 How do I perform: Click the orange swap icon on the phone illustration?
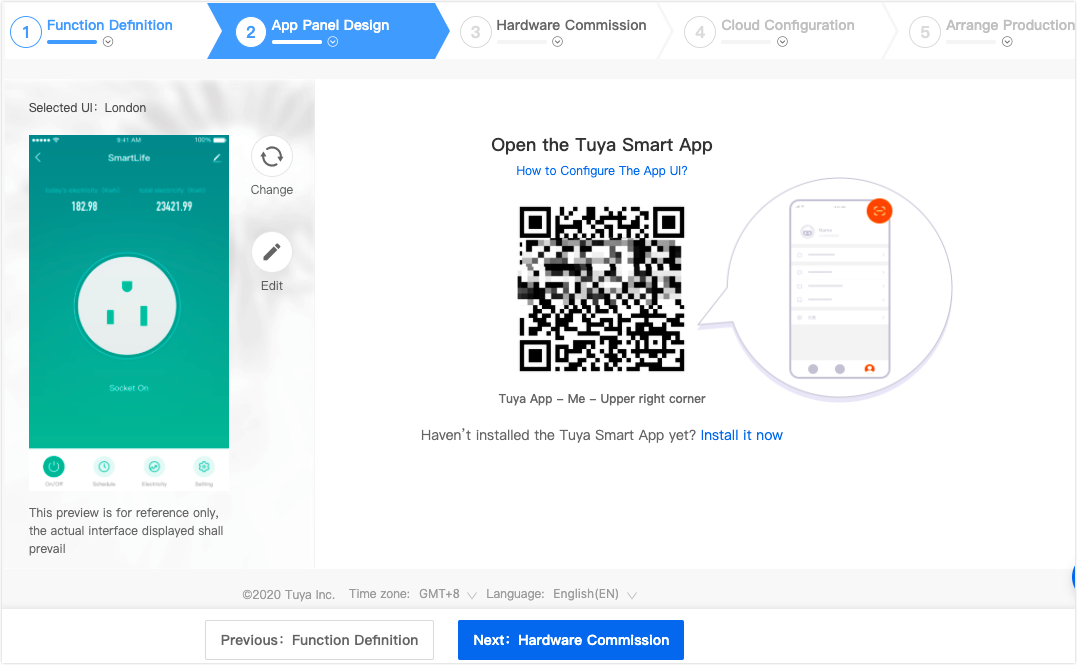tap(879, 211)
